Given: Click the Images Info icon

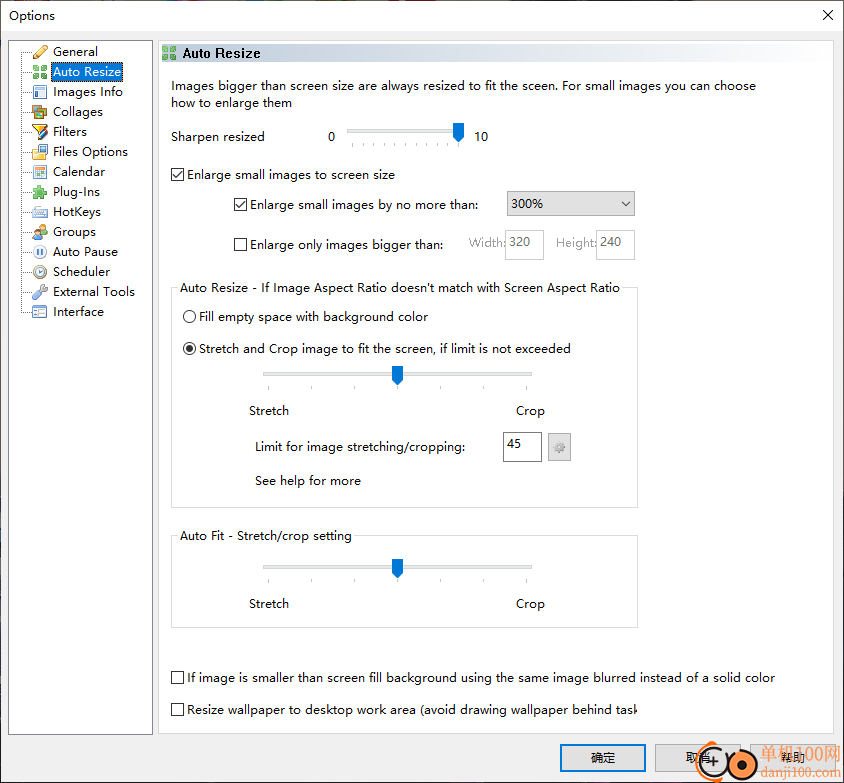Looking at the screenshot, I should point(40,92).
